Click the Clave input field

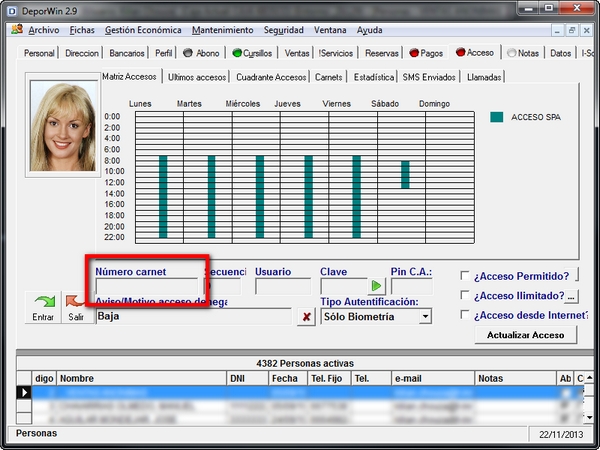pos(343,286)
